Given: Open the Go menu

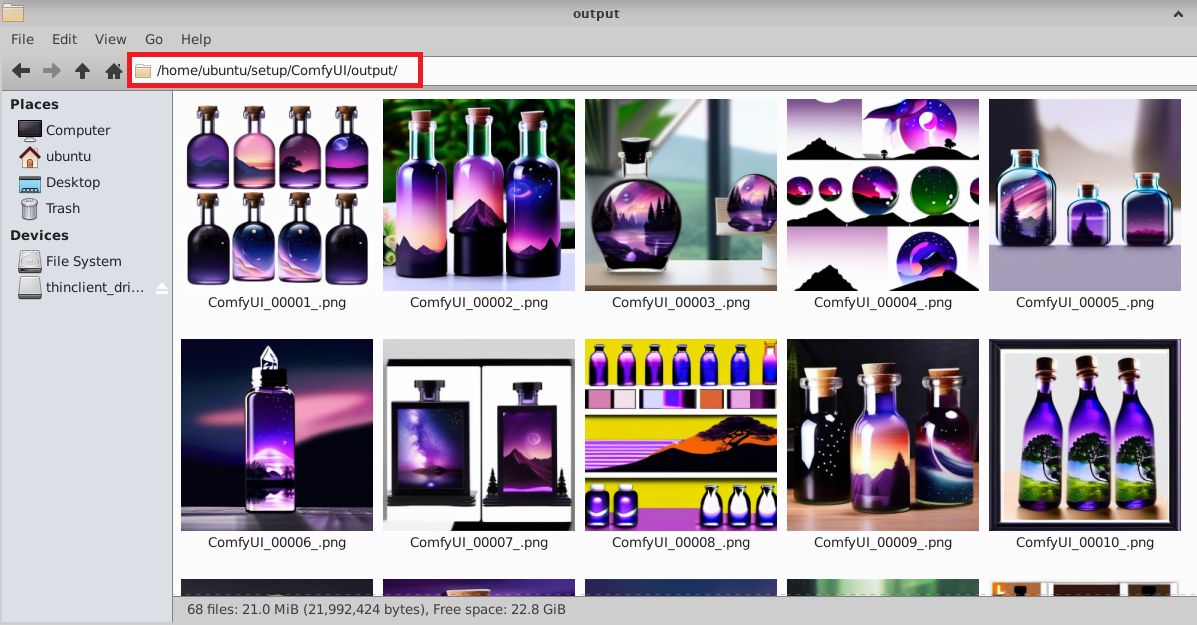Looking at the screenshot, I should click(x=154, y=39).
